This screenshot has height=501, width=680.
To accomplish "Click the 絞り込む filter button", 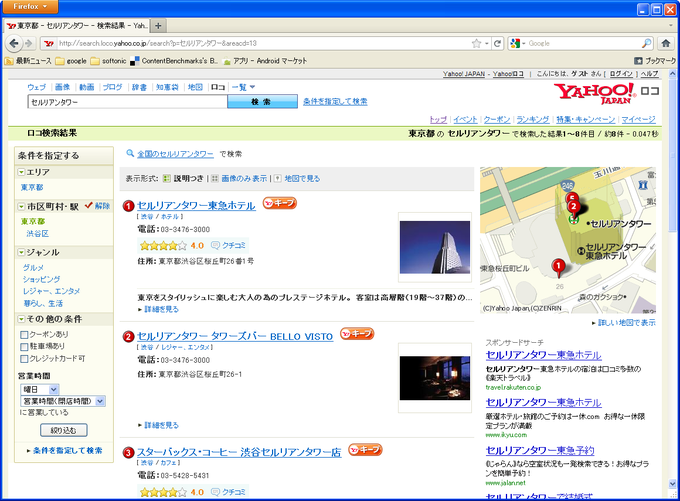I will 64,430.
